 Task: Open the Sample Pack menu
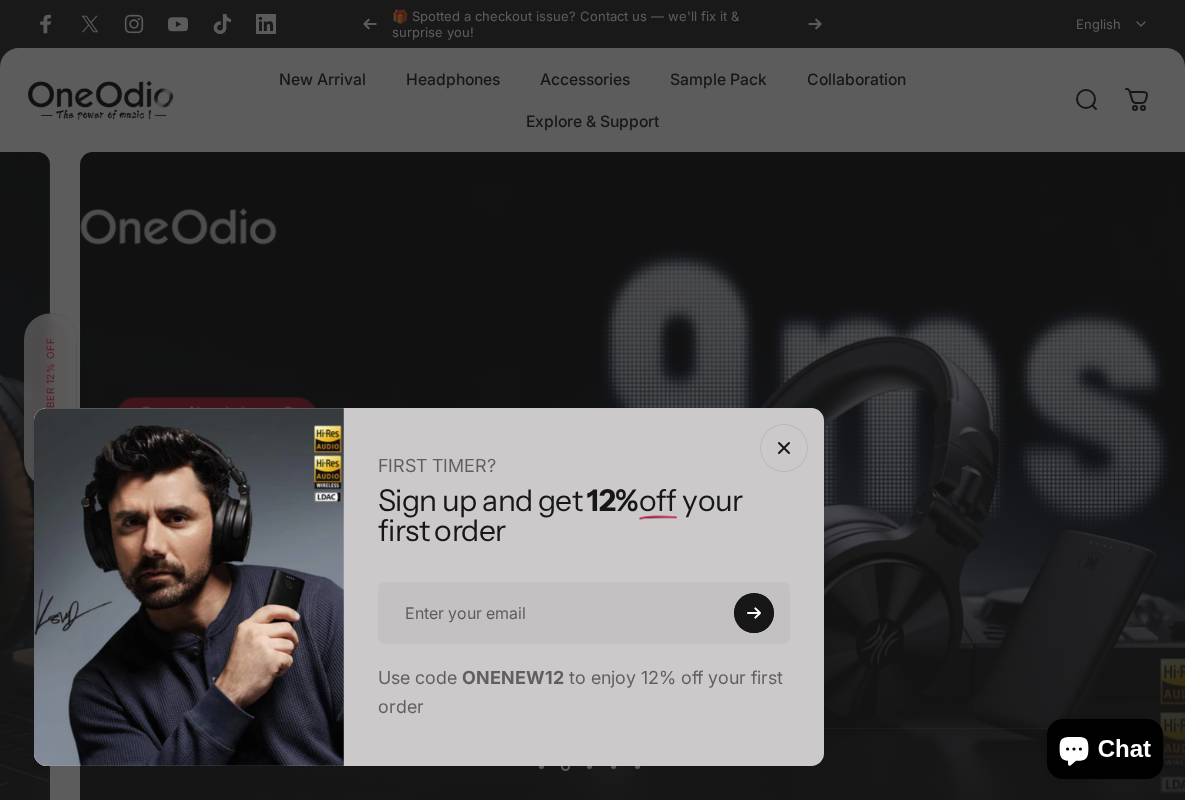718,79
